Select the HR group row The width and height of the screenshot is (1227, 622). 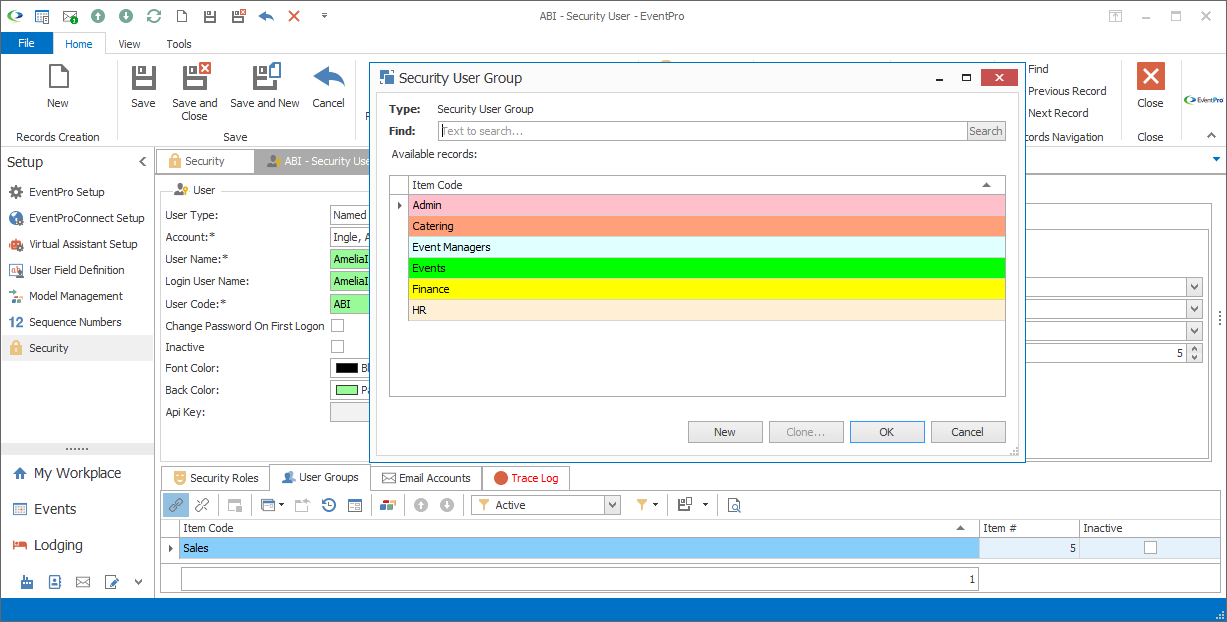coord(706,310)
